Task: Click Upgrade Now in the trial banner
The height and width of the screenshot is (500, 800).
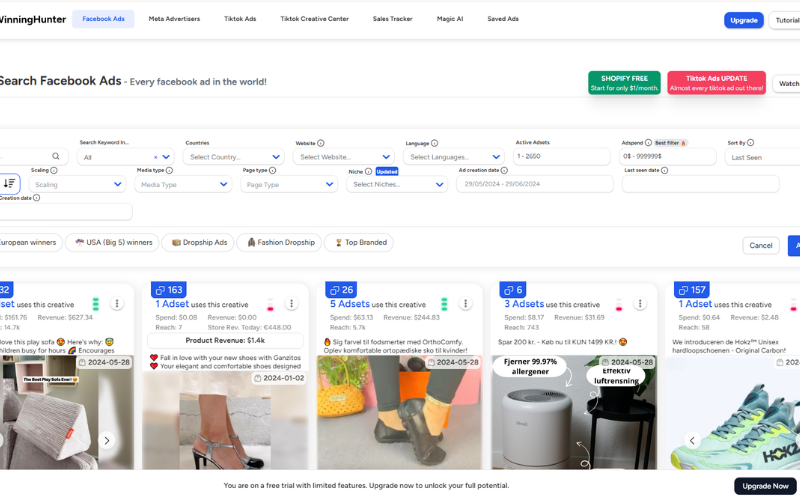Action: coord(765,486)
